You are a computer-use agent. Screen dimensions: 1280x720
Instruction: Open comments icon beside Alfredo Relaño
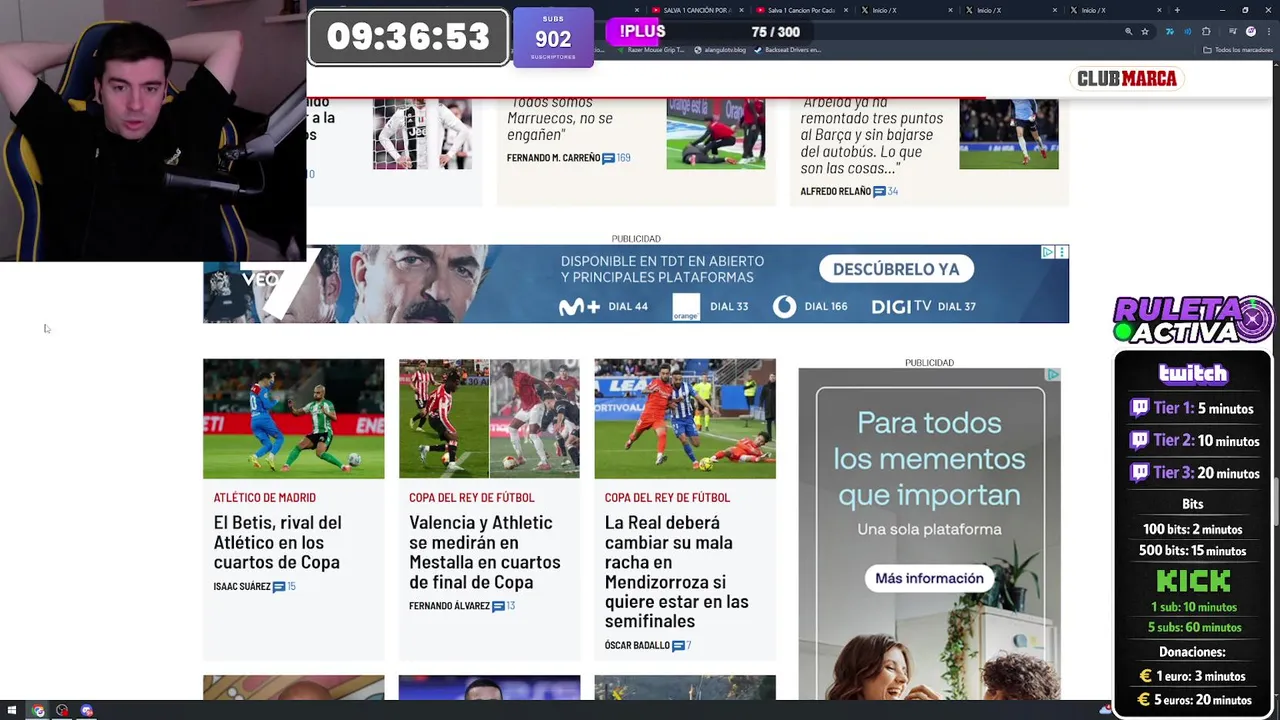pyautogui.click(x=879, y=191)
